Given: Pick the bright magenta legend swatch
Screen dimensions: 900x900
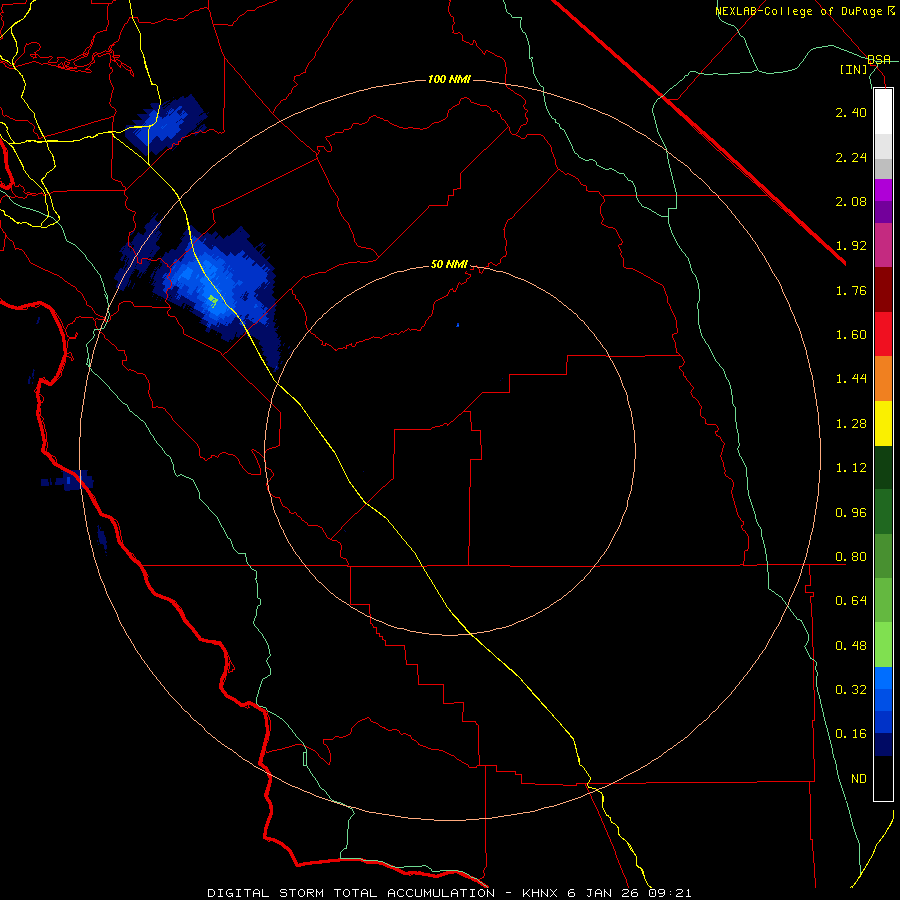Looking at the screenshot, I should (x=883, y=190).
